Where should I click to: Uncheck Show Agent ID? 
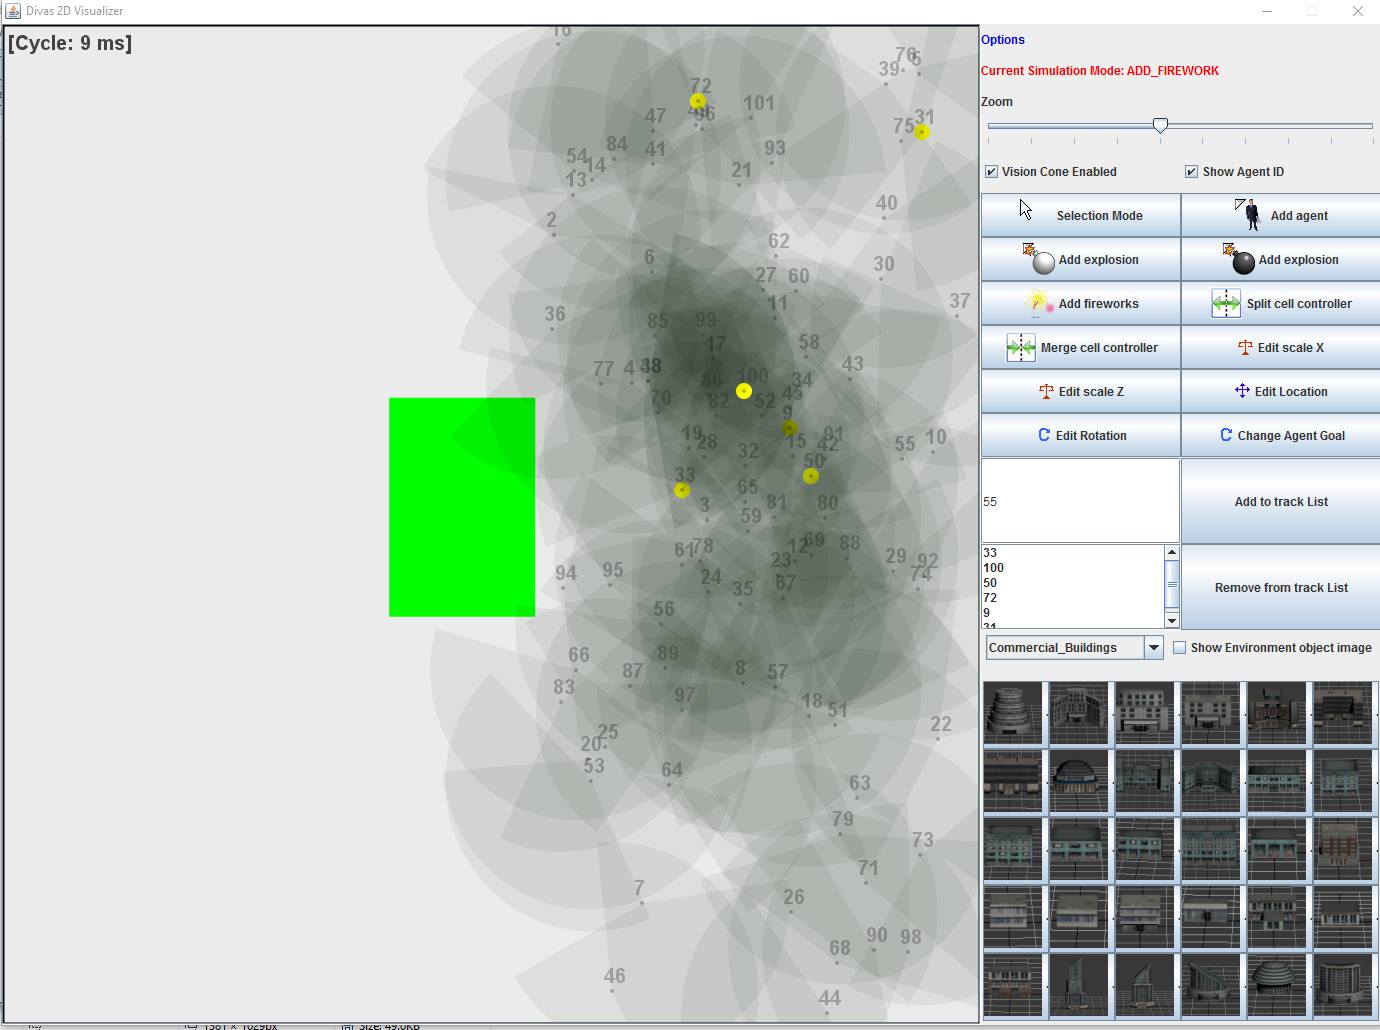1191,172
